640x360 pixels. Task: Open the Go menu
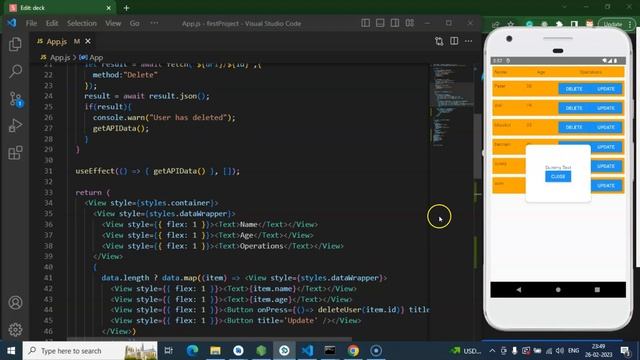pos(135,23)
